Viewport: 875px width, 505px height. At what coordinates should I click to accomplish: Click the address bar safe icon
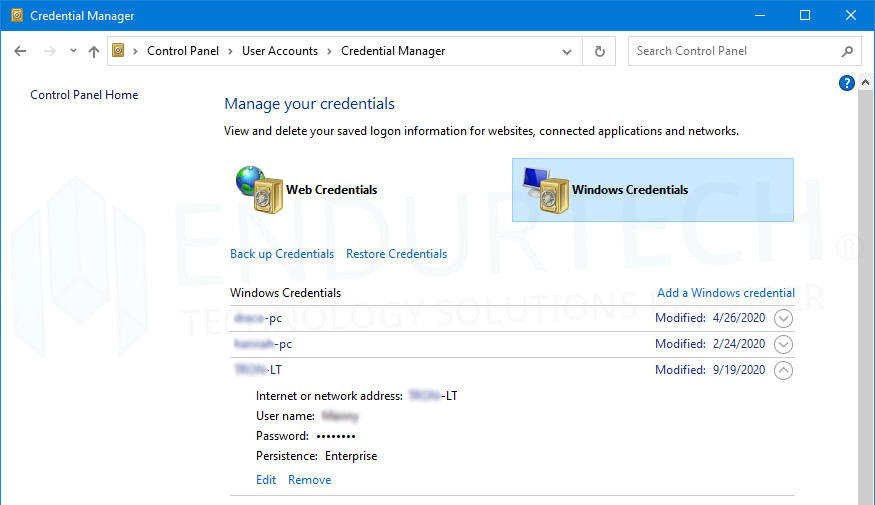point(118,51)
